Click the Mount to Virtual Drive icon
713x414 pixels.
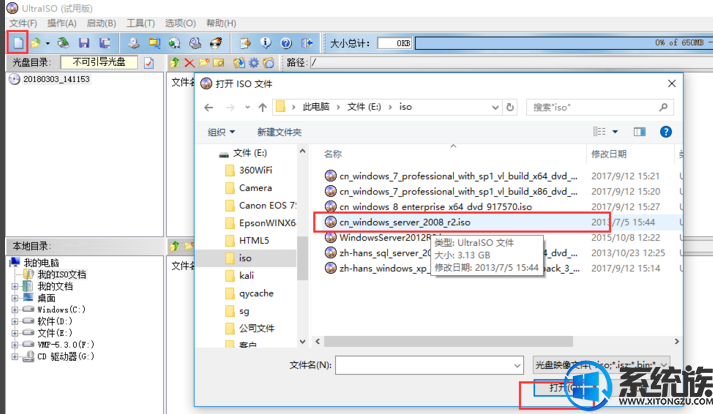tap(196, 43)
